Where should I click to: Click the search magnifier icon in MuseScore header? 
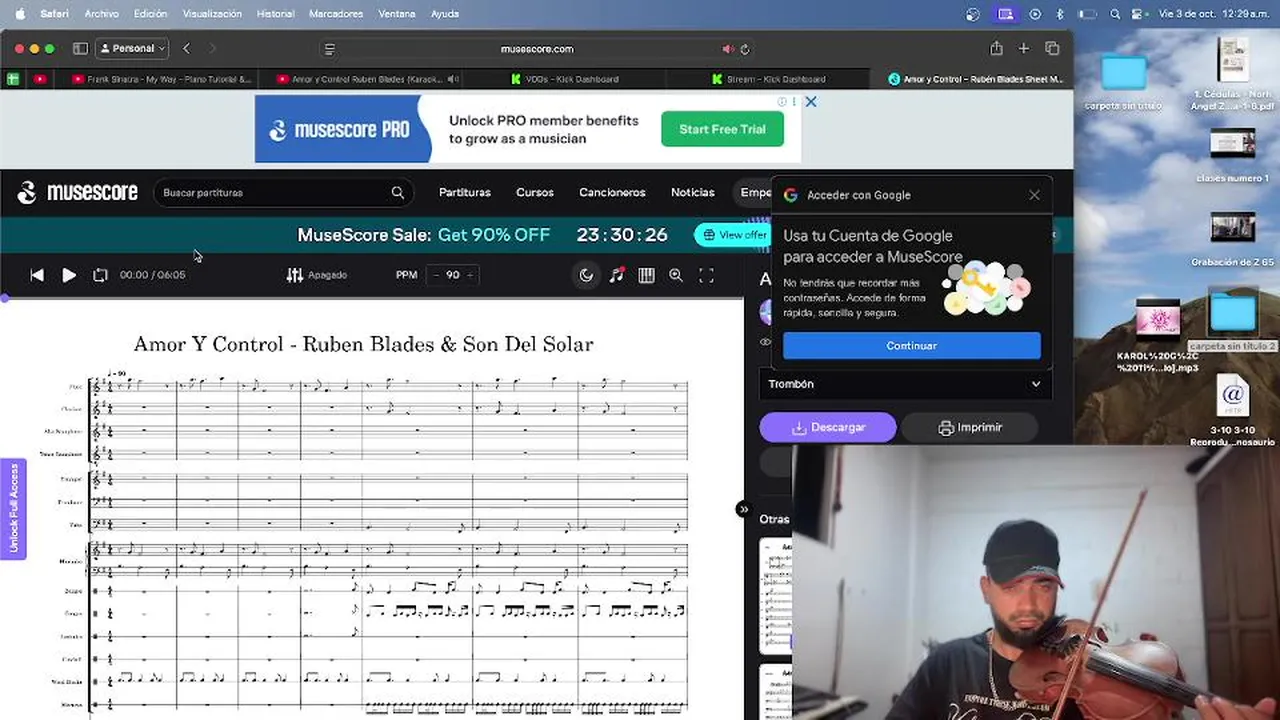398,193
